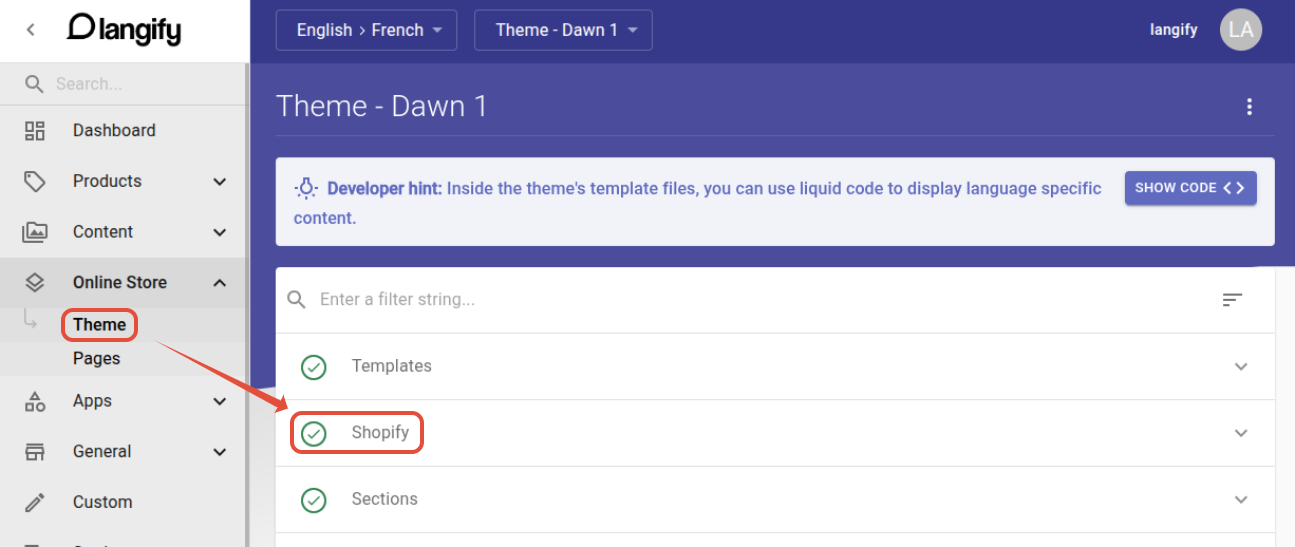Viewport: 1295px width, 547px height.
Task: Click the filter field magnifier icon
Action: [296, 299]
